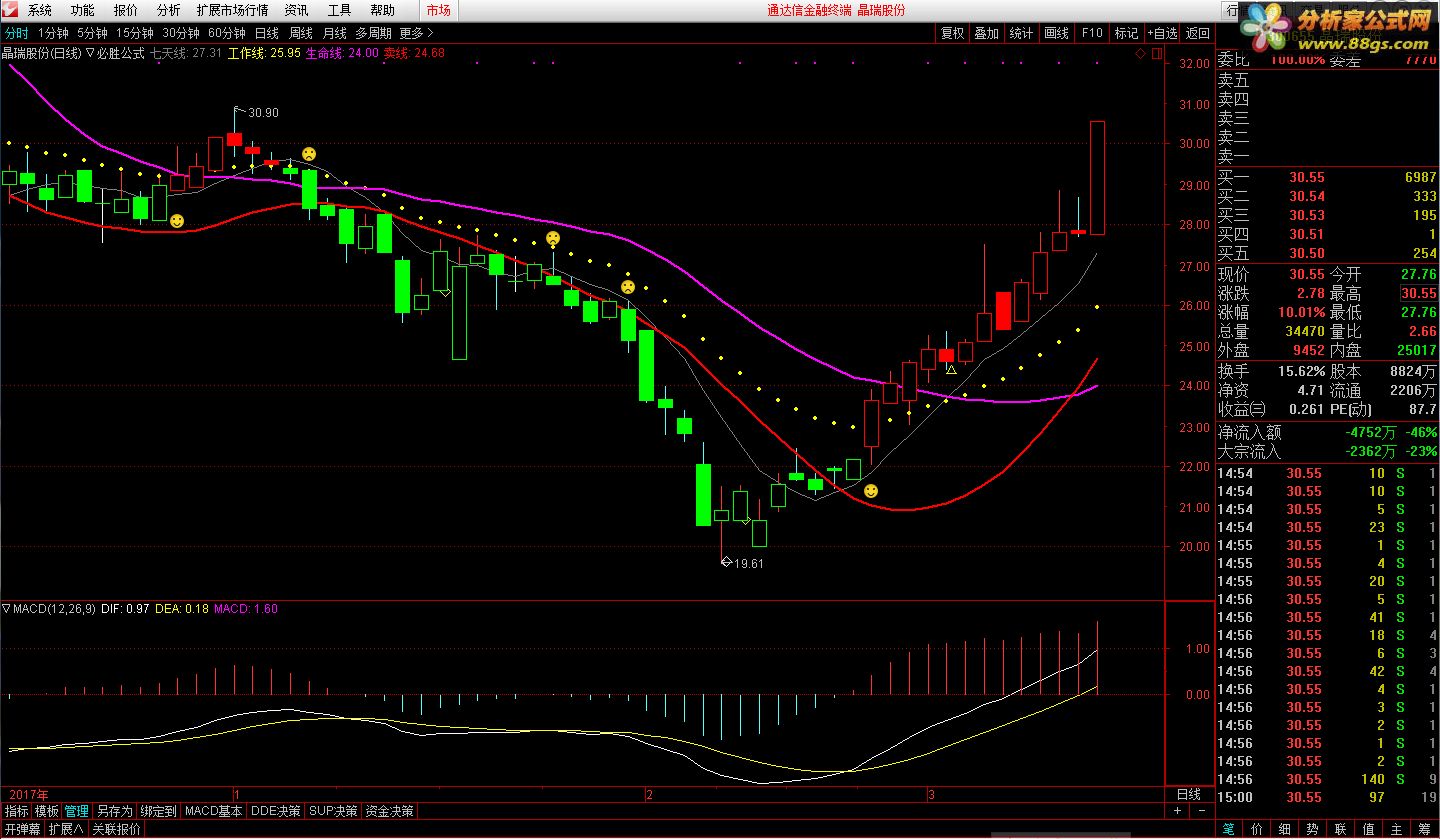Screen dimensions: 1440x839
Task: Open the 报价 menu
Action: click(126, 10)
